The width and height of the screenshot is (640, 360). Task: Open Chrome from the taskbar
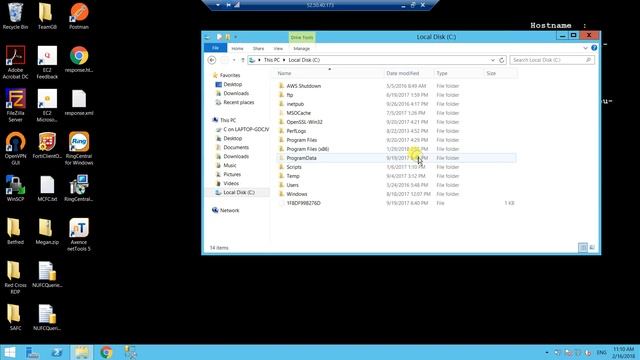106,352
